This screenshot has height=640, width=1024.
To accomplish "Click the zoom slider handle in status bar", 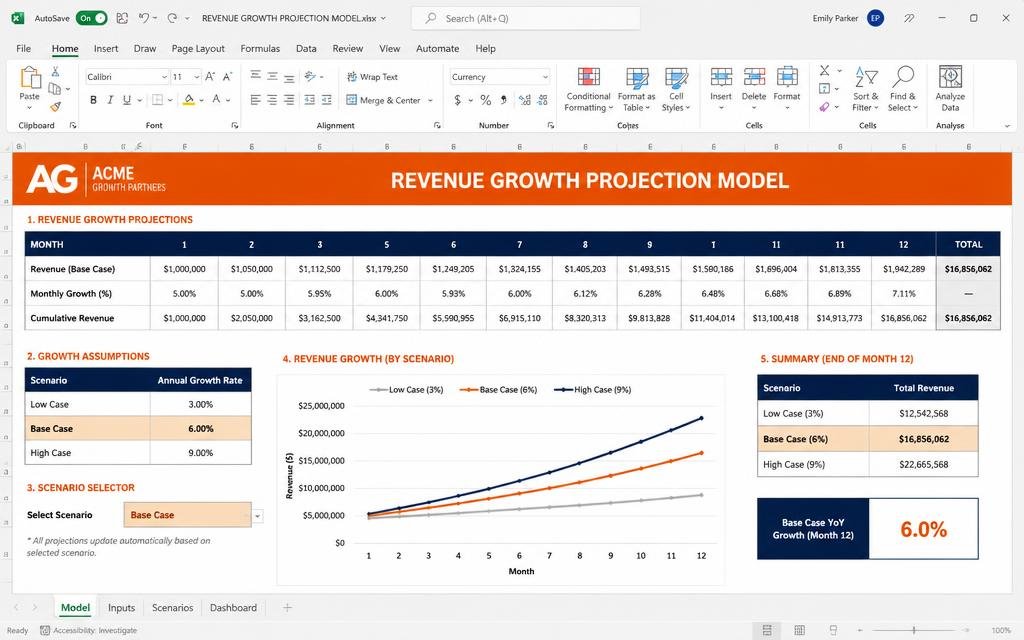I will point(914,630).
